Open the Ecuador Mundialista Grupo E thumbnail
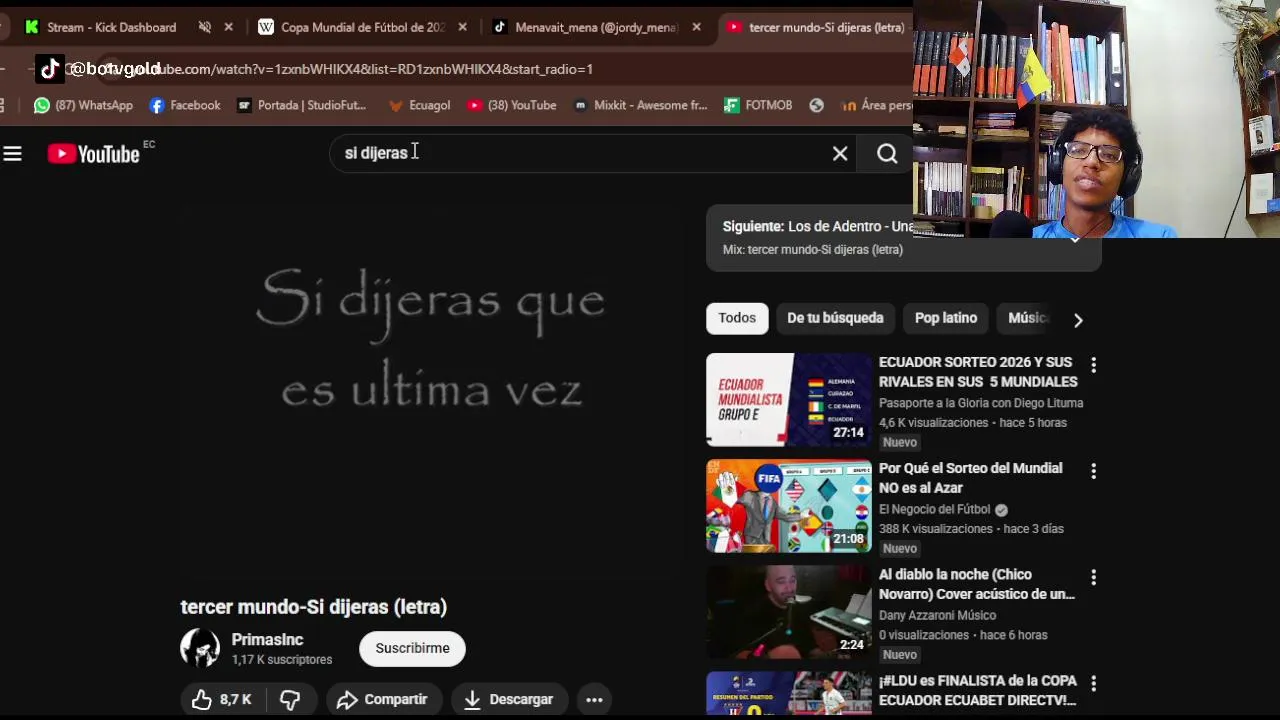Image resolution: width=1280 pixels, height=720 pixels. point(789,399)
